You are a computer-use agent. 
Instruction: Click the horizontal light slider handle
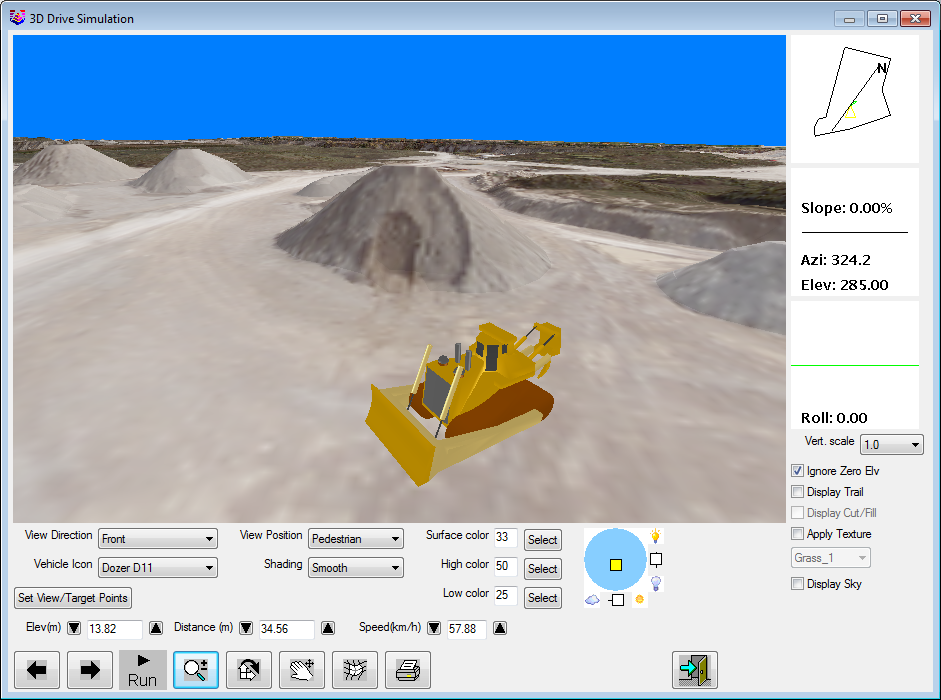618,600
